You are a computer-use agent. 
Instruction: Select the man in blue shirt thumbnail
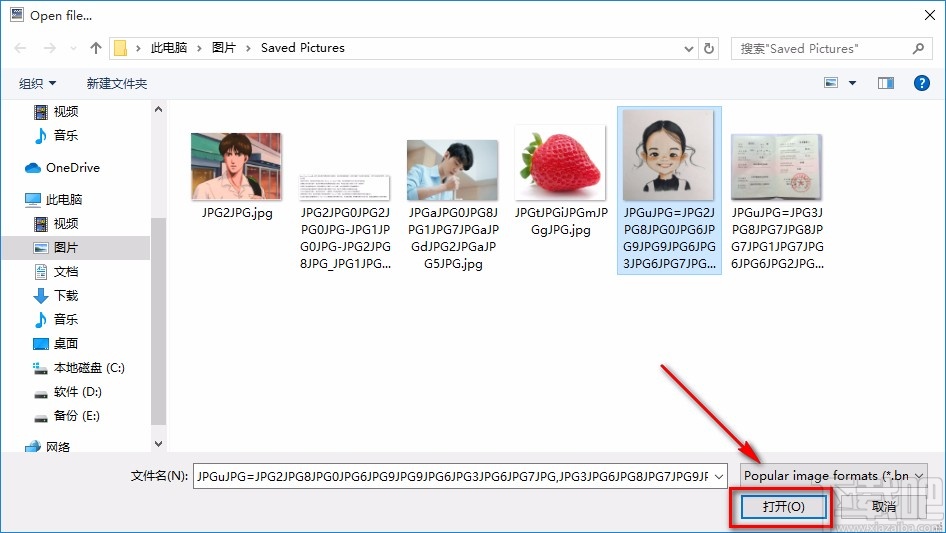(x=452, y=170)
